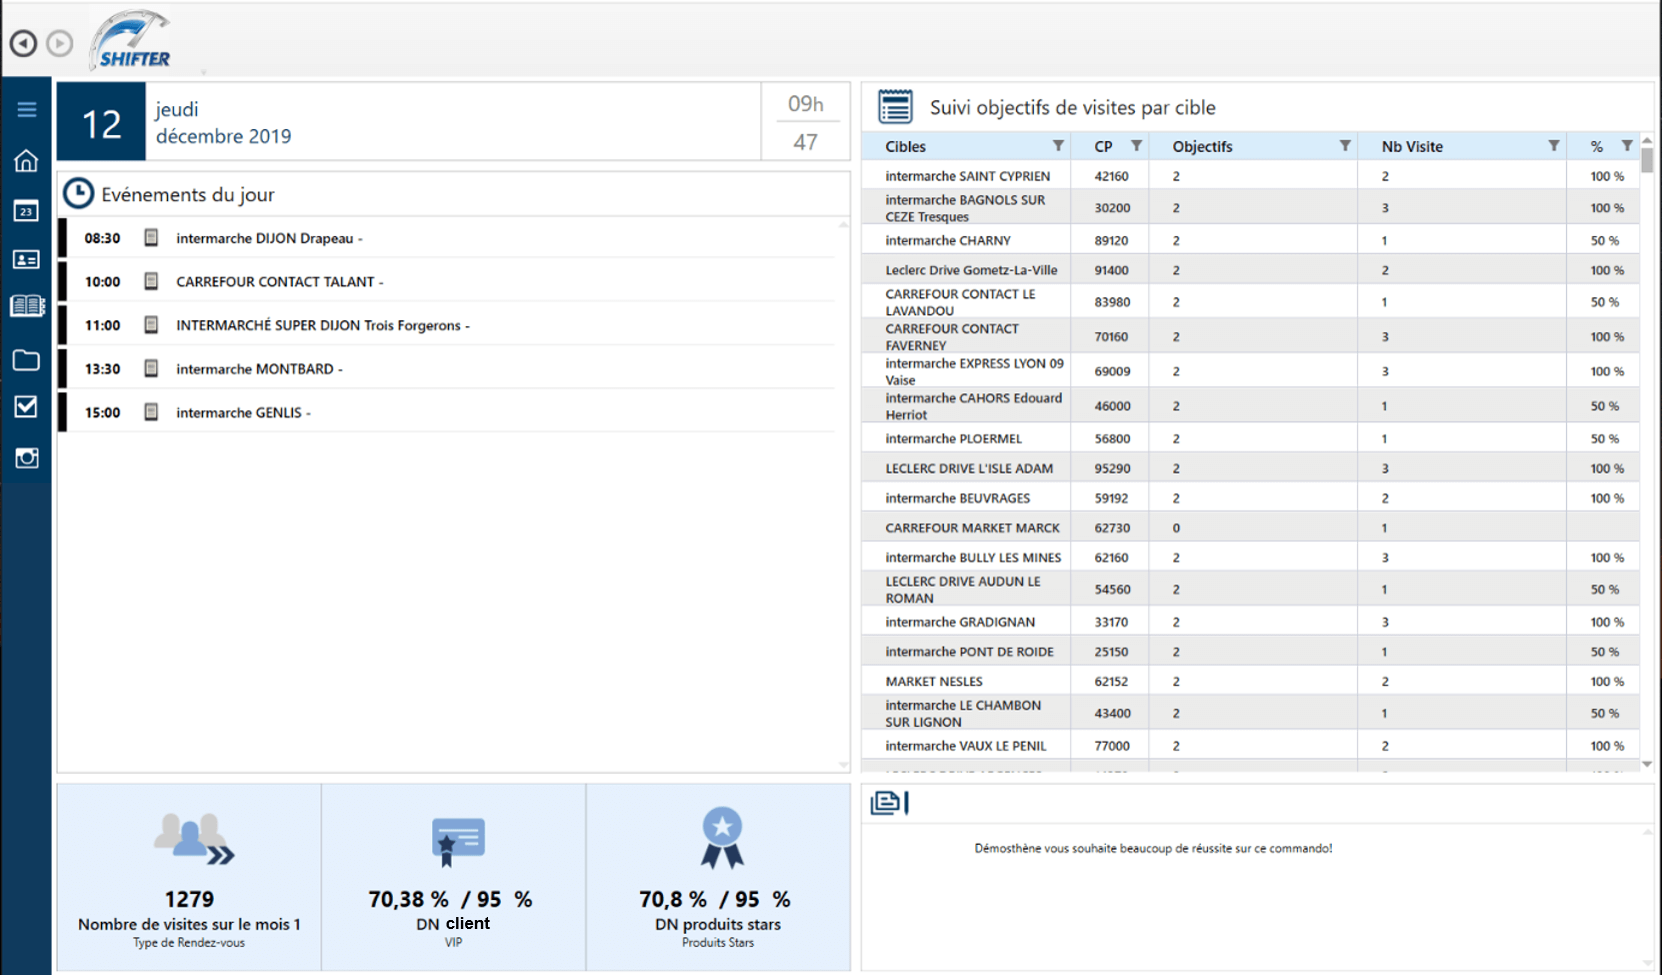Click document icon for intermarche MONTBARD event

[x=151, y=368]
